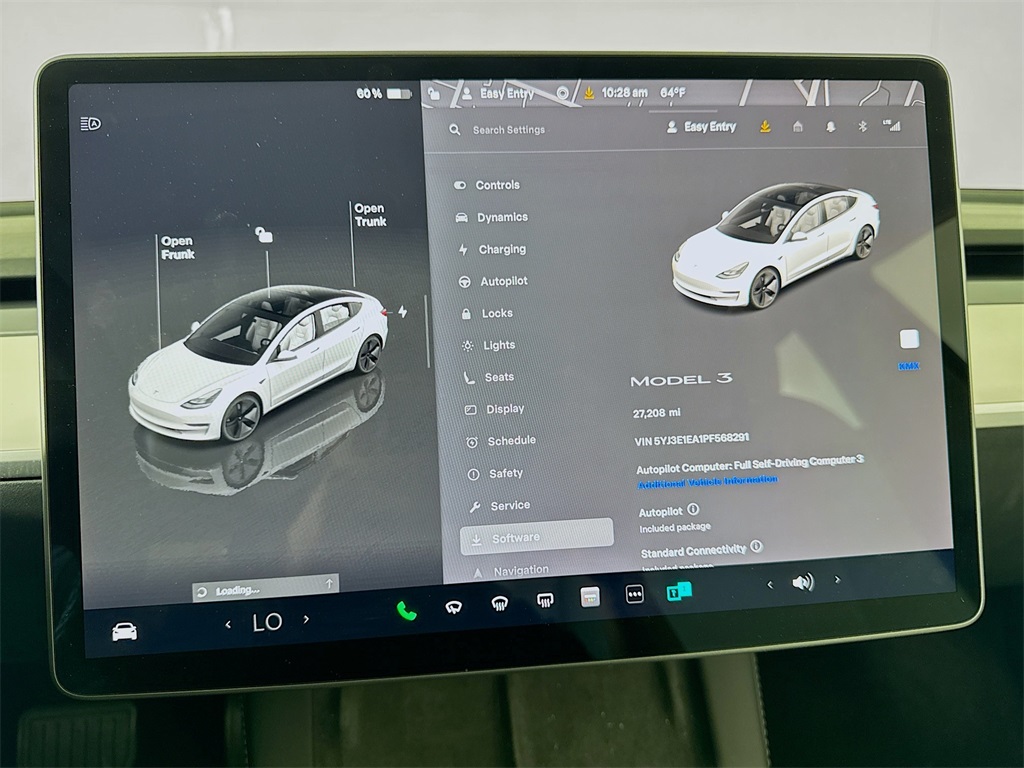Open Bluetooth settings icon
Image resolution: width=1024 pixels, height=768 pixels.
[862, 126]
